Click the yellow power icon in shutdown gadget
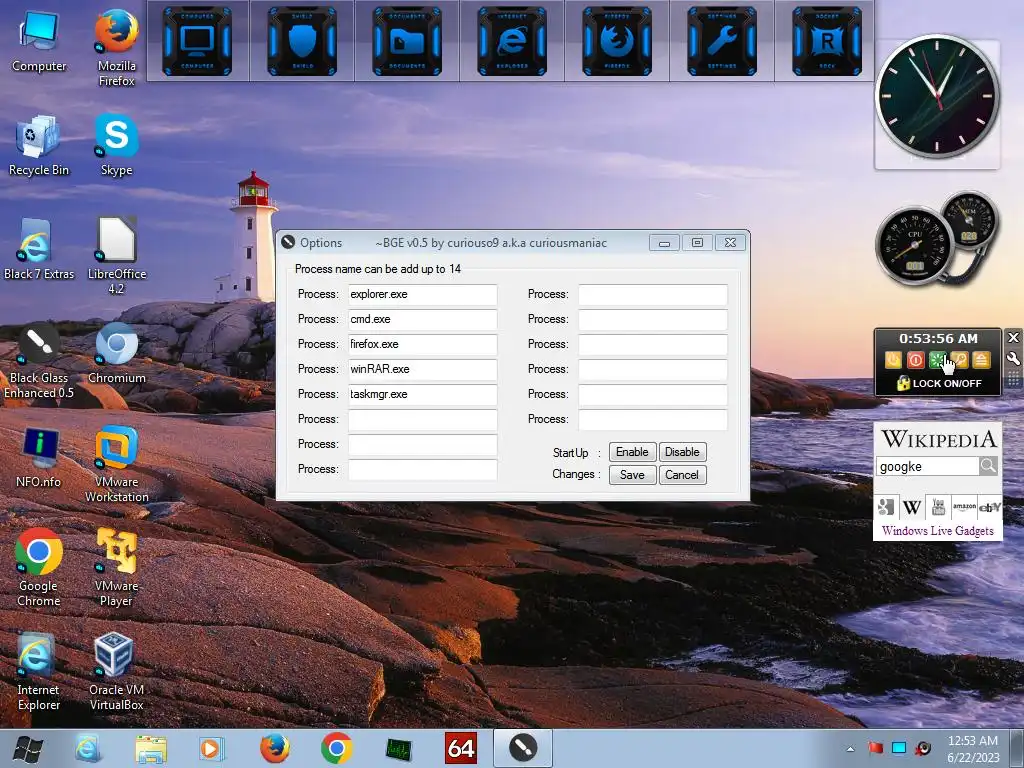This screenshot has width=1024, height=768. 893,360
